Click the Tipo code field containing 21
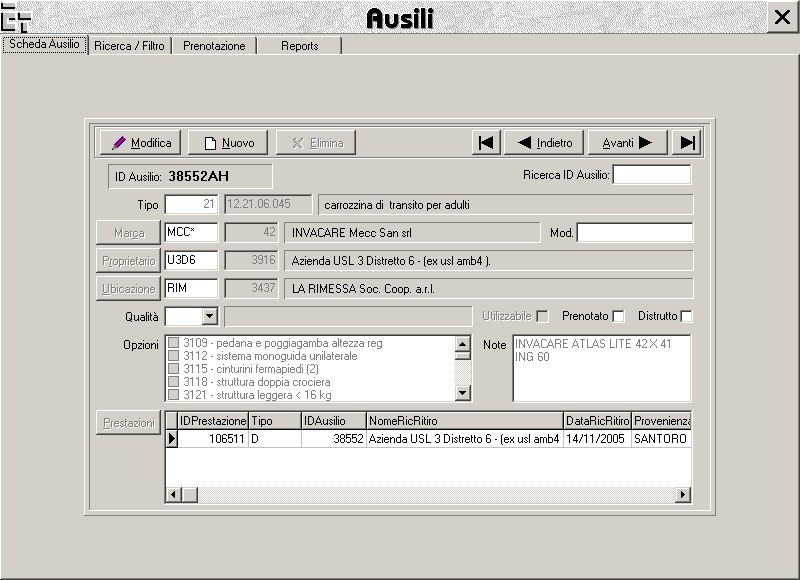The width and height of the screenshot is (800, 580). coord(191,204)
